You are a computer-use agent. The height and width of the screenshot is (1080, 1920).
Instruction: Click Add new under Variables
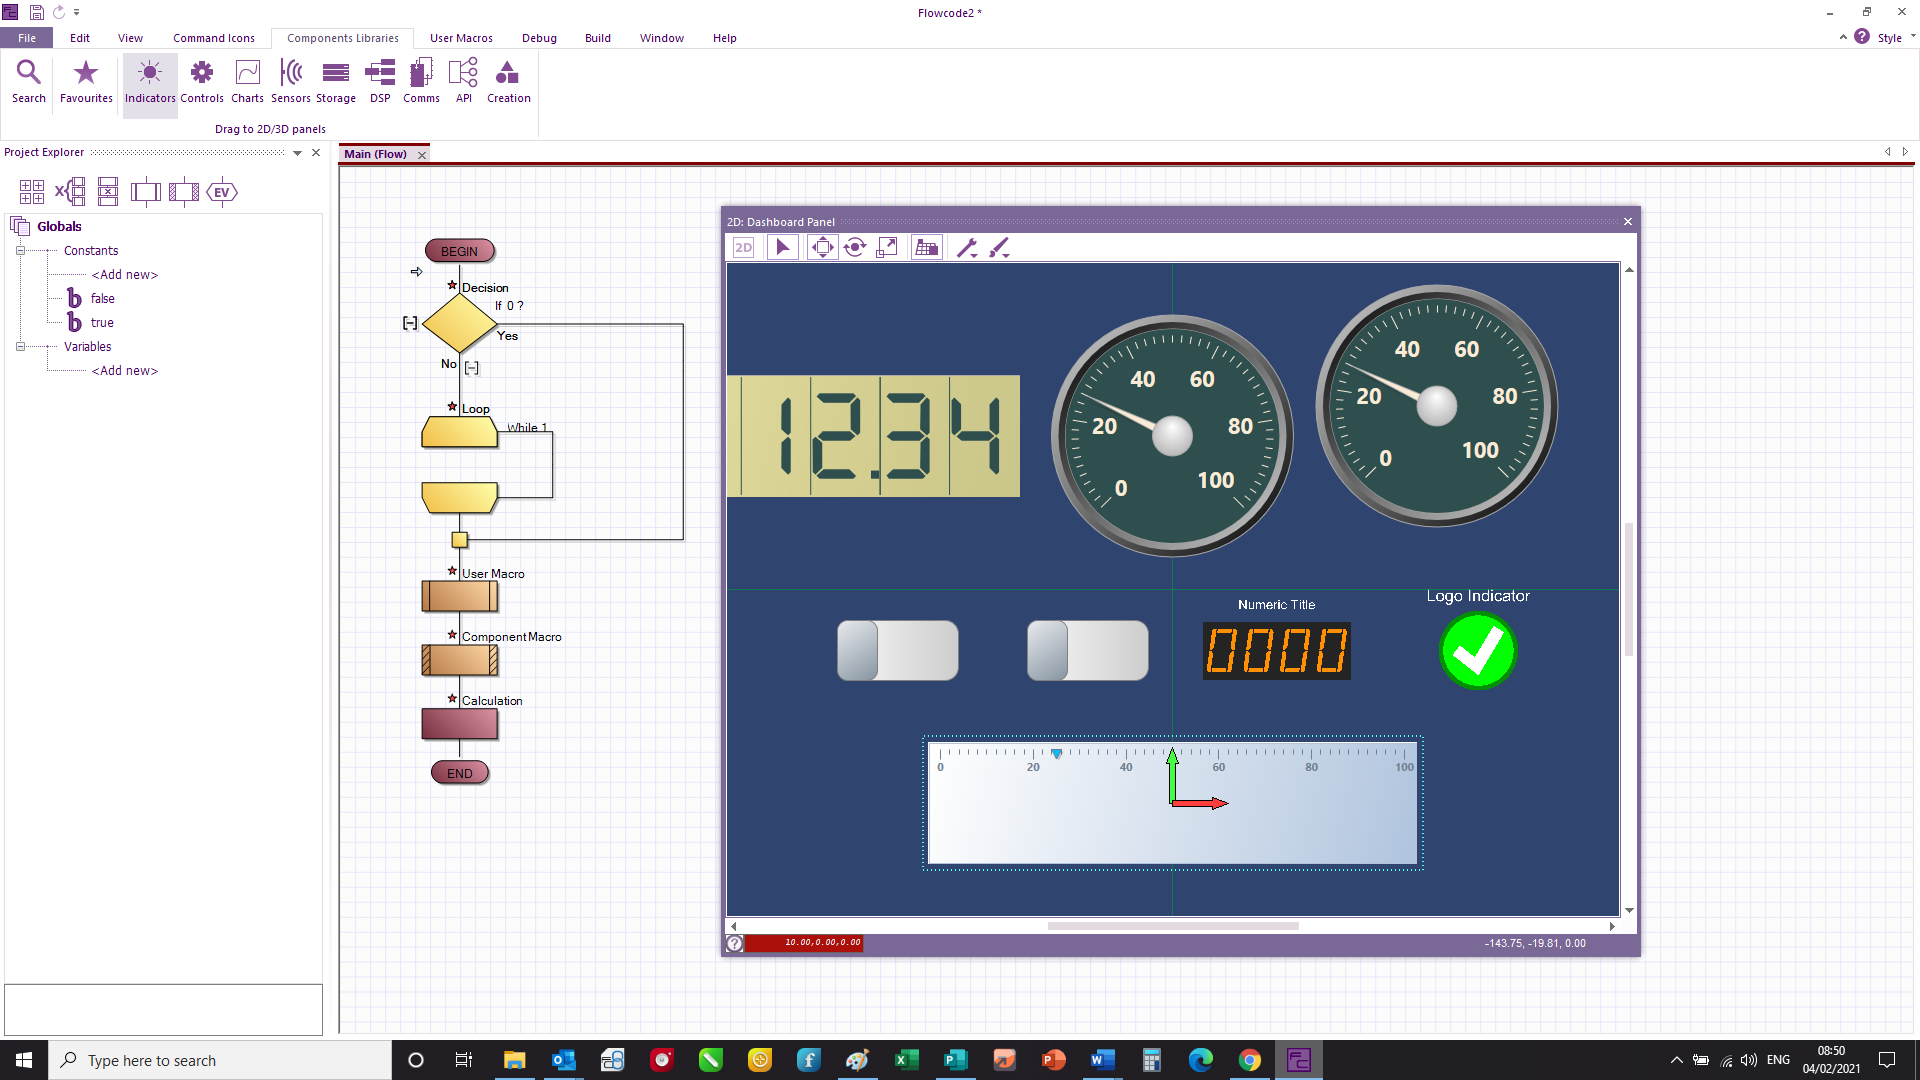pyautogui.click(x=125, y=371)
